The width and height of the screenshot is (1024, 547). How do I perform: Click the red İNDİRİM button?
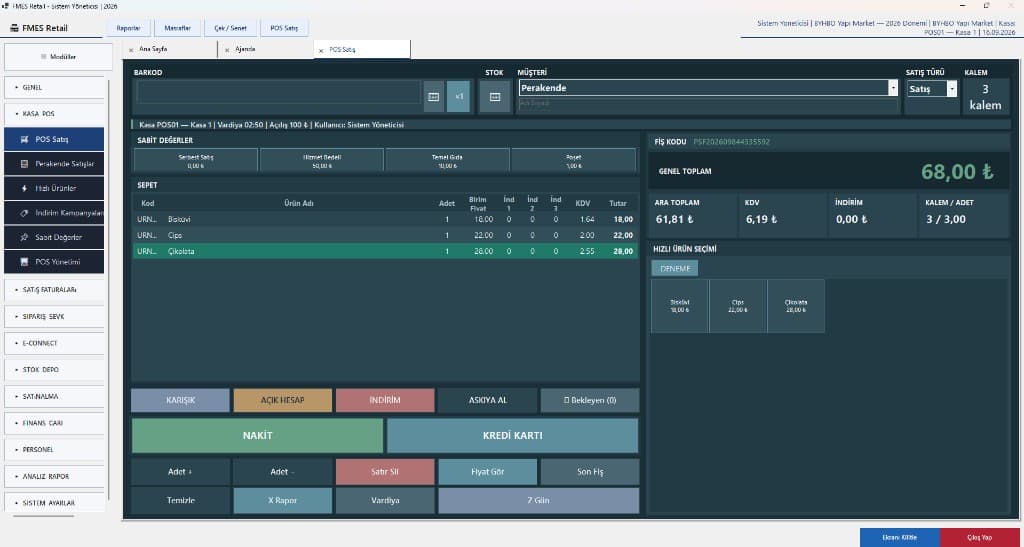pos(385,400)
